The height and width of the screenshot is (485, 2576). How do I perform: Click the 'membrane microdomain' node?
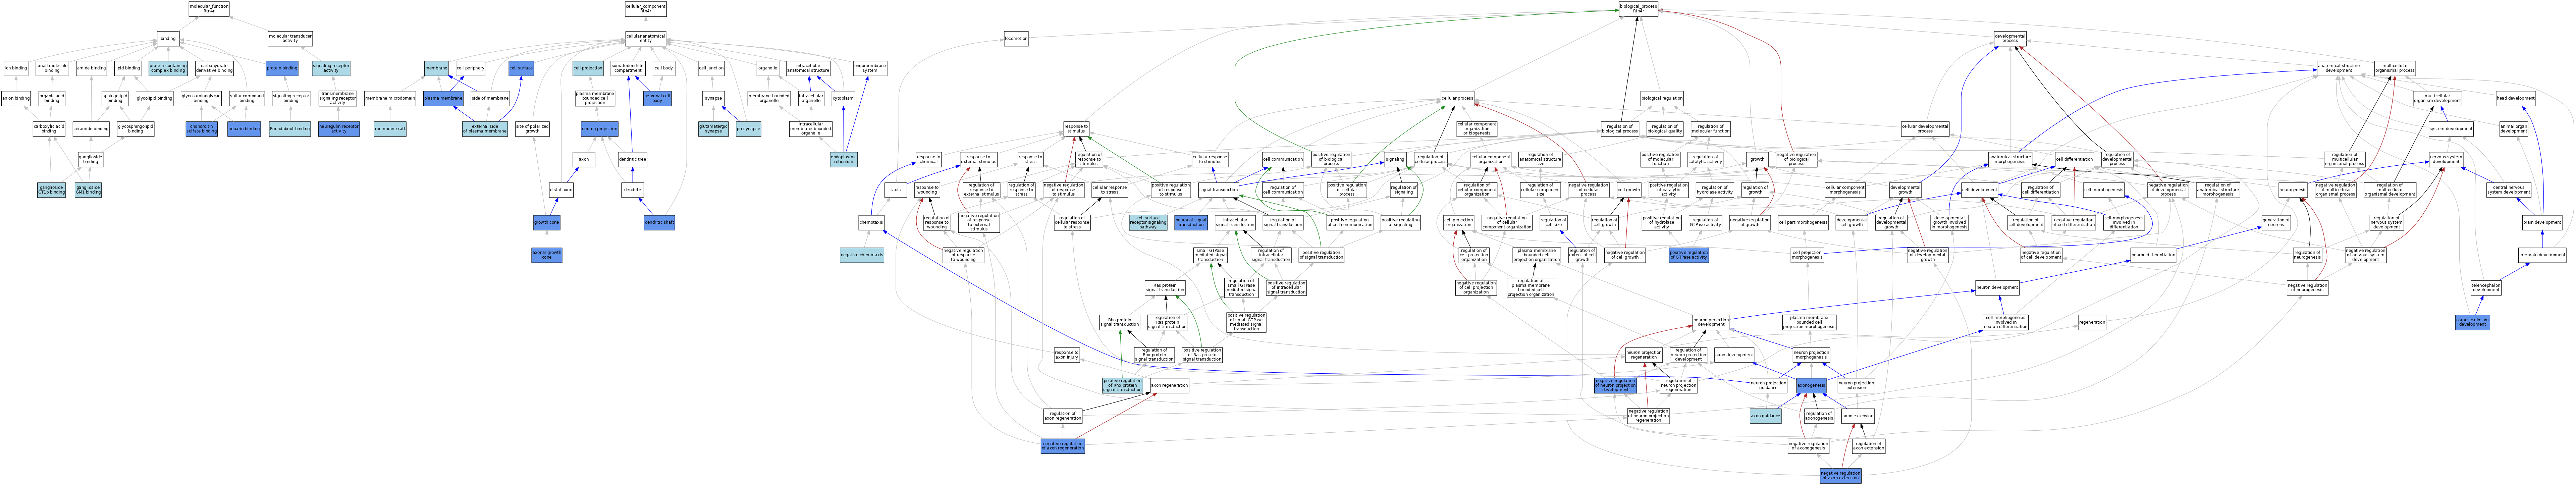(x=390, y=99)
